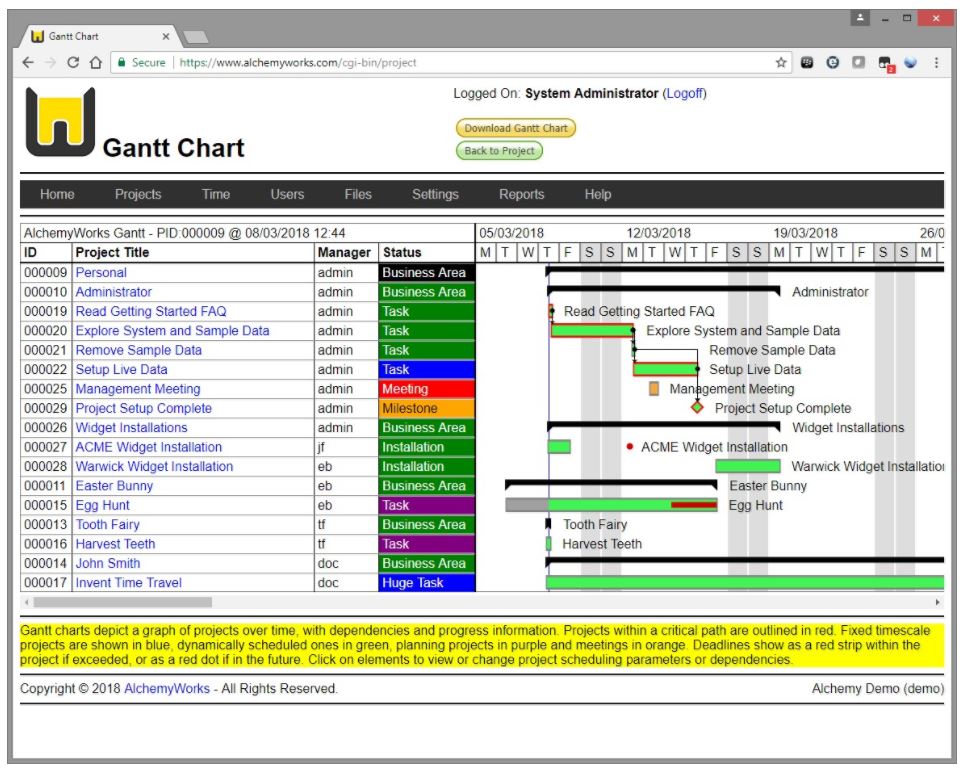The width and height of the screenshot is (967, 775).
Task: Click ACME Widget Installation red deadline dot
Action: (630, 446)
